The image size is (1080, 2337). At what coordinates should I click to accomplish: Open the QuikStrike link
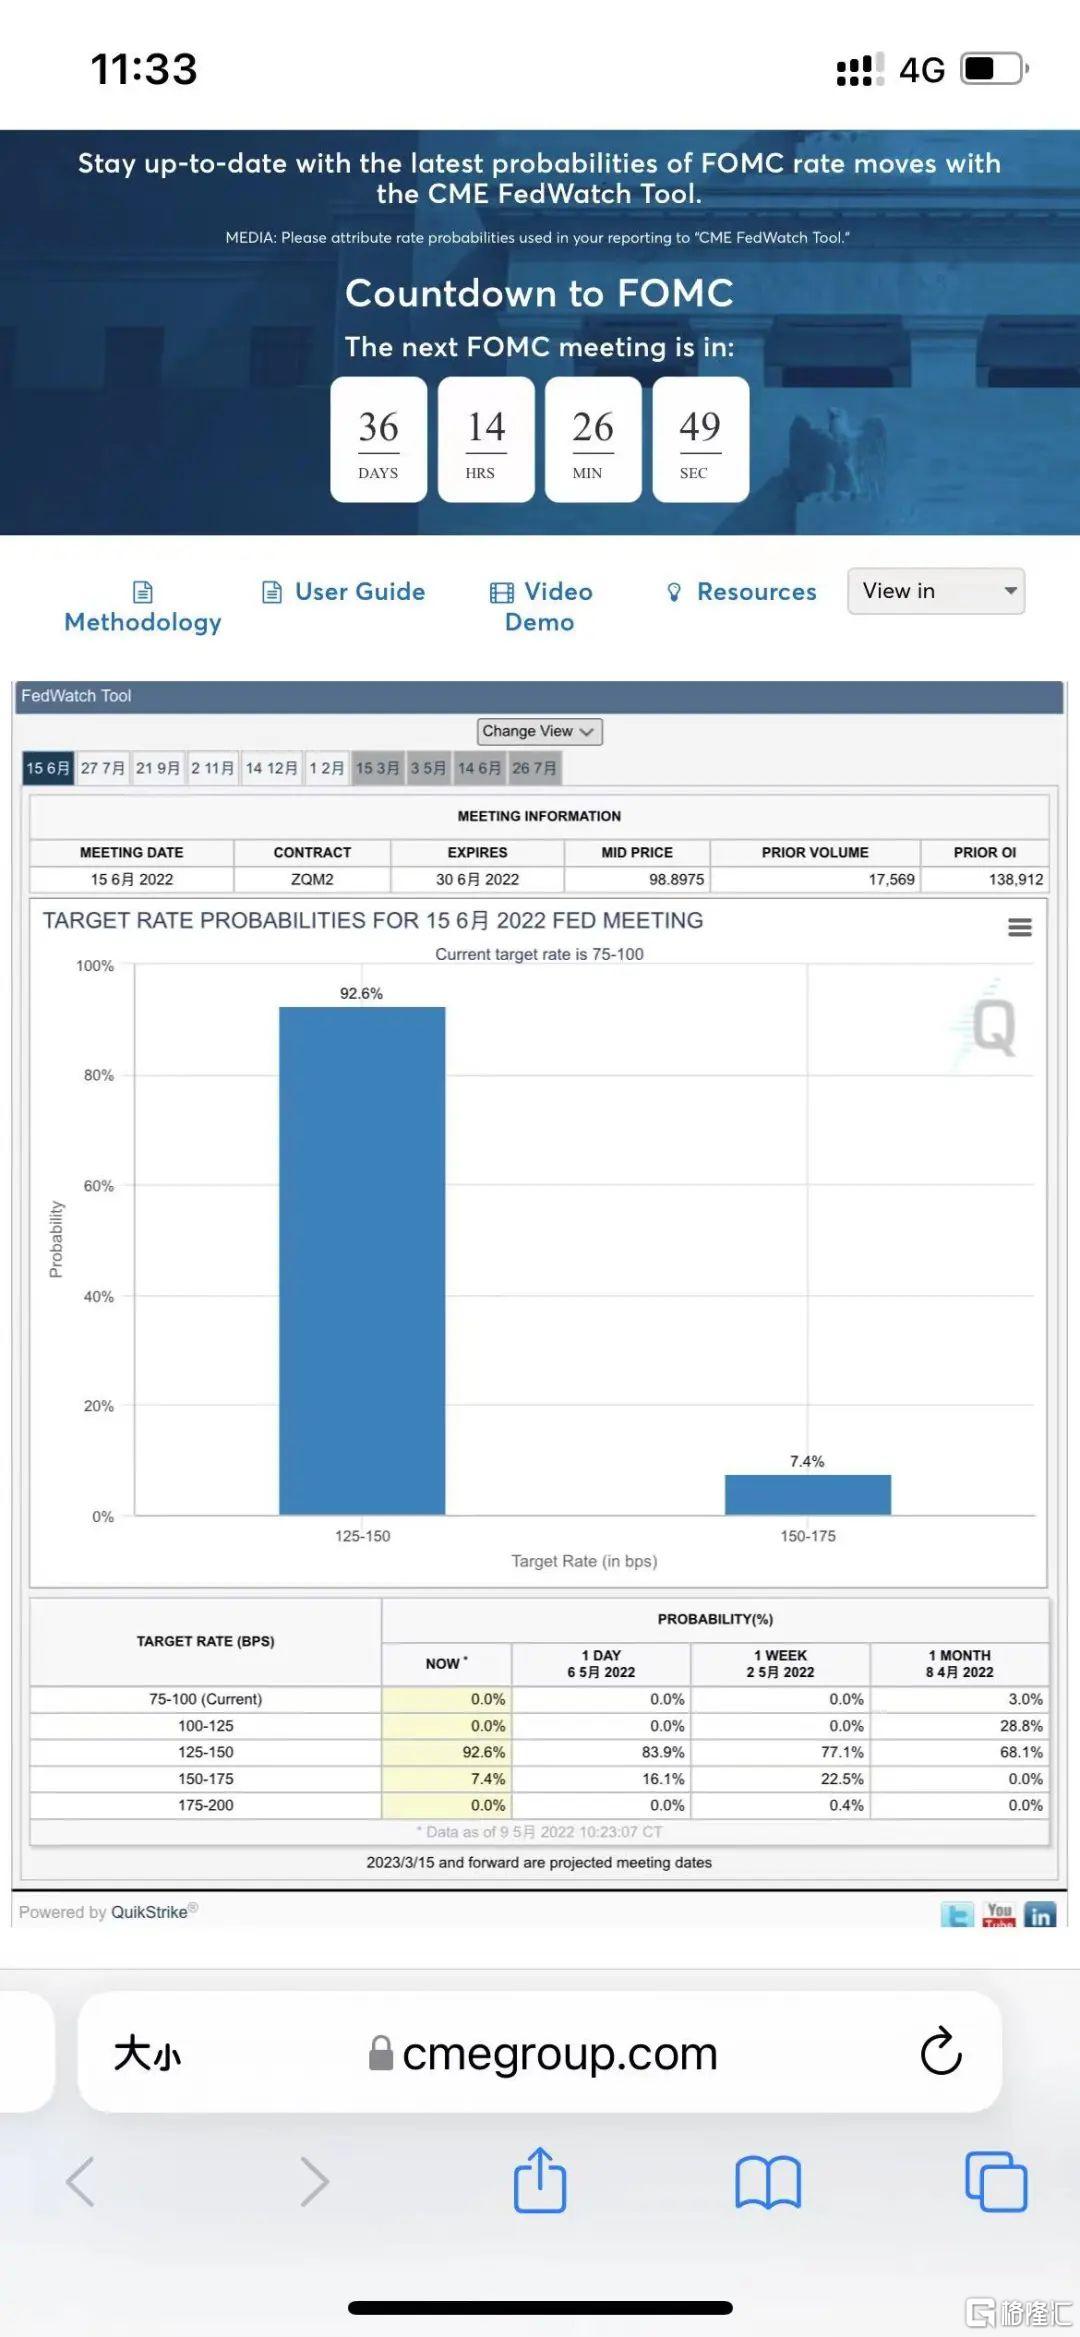click(150, 1912)
